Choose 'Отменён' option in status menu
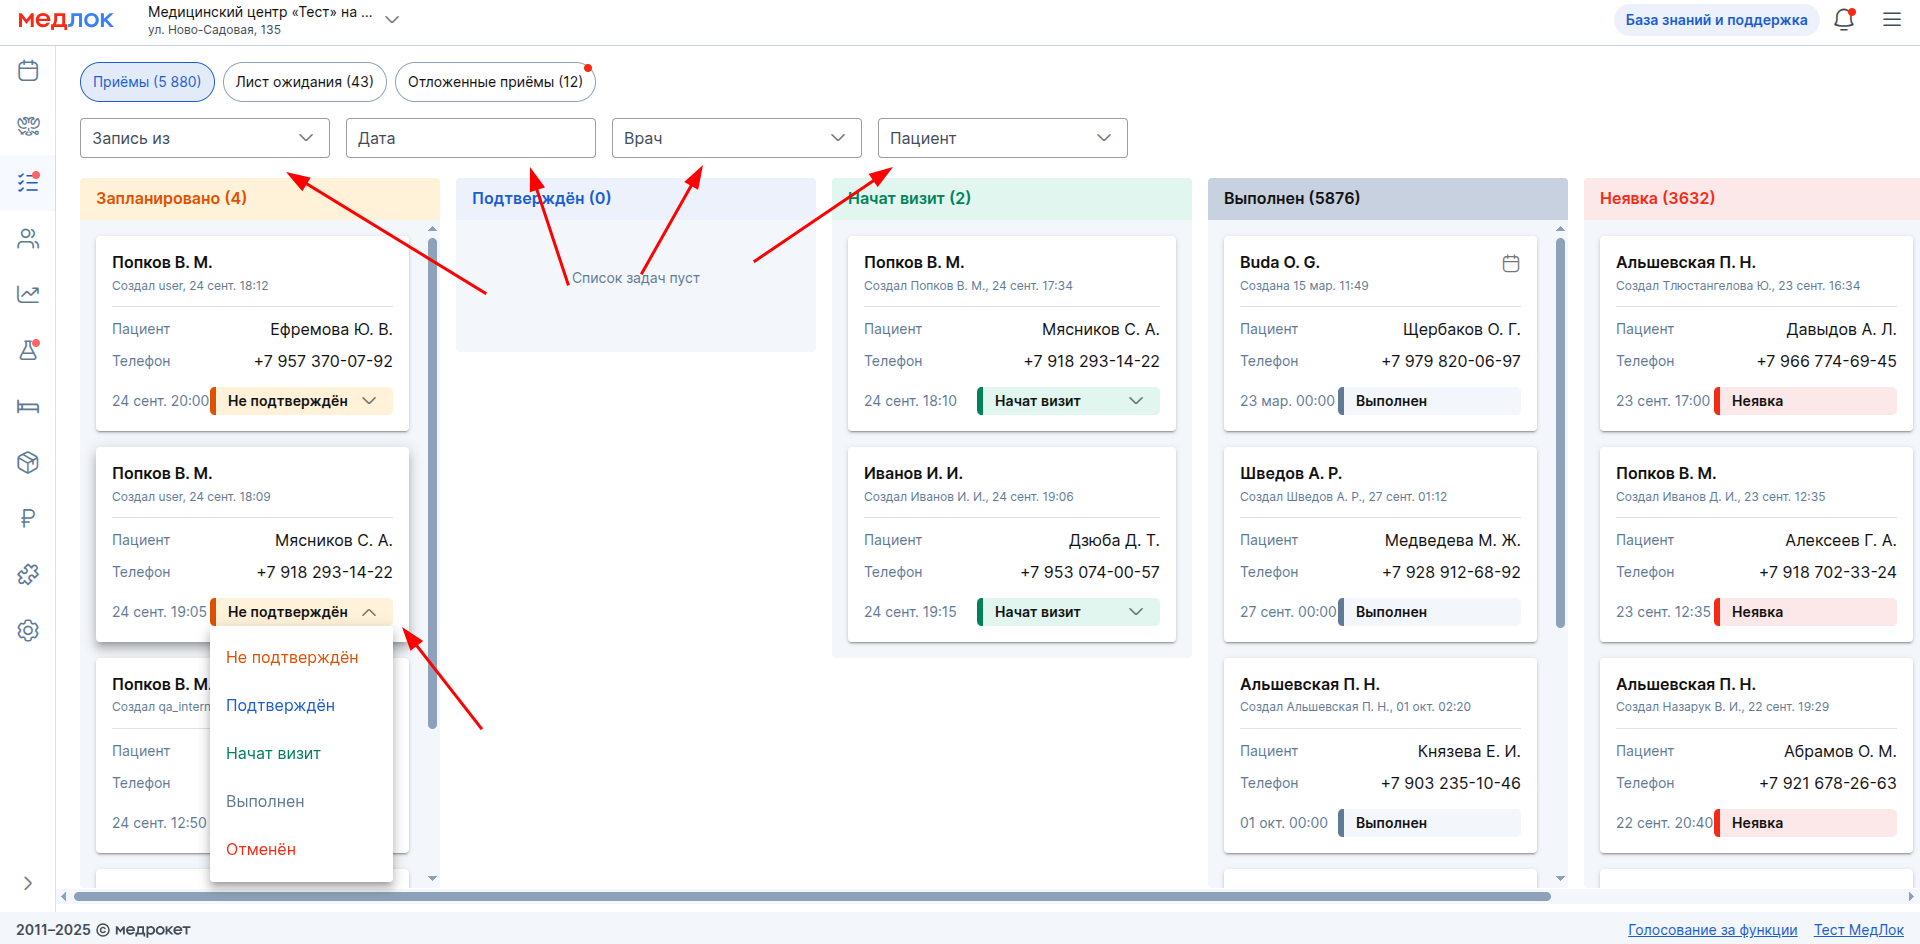Image resolution: width=1920 pixels, height=944 pixels. pyautogui.click(x=261, y=849)
